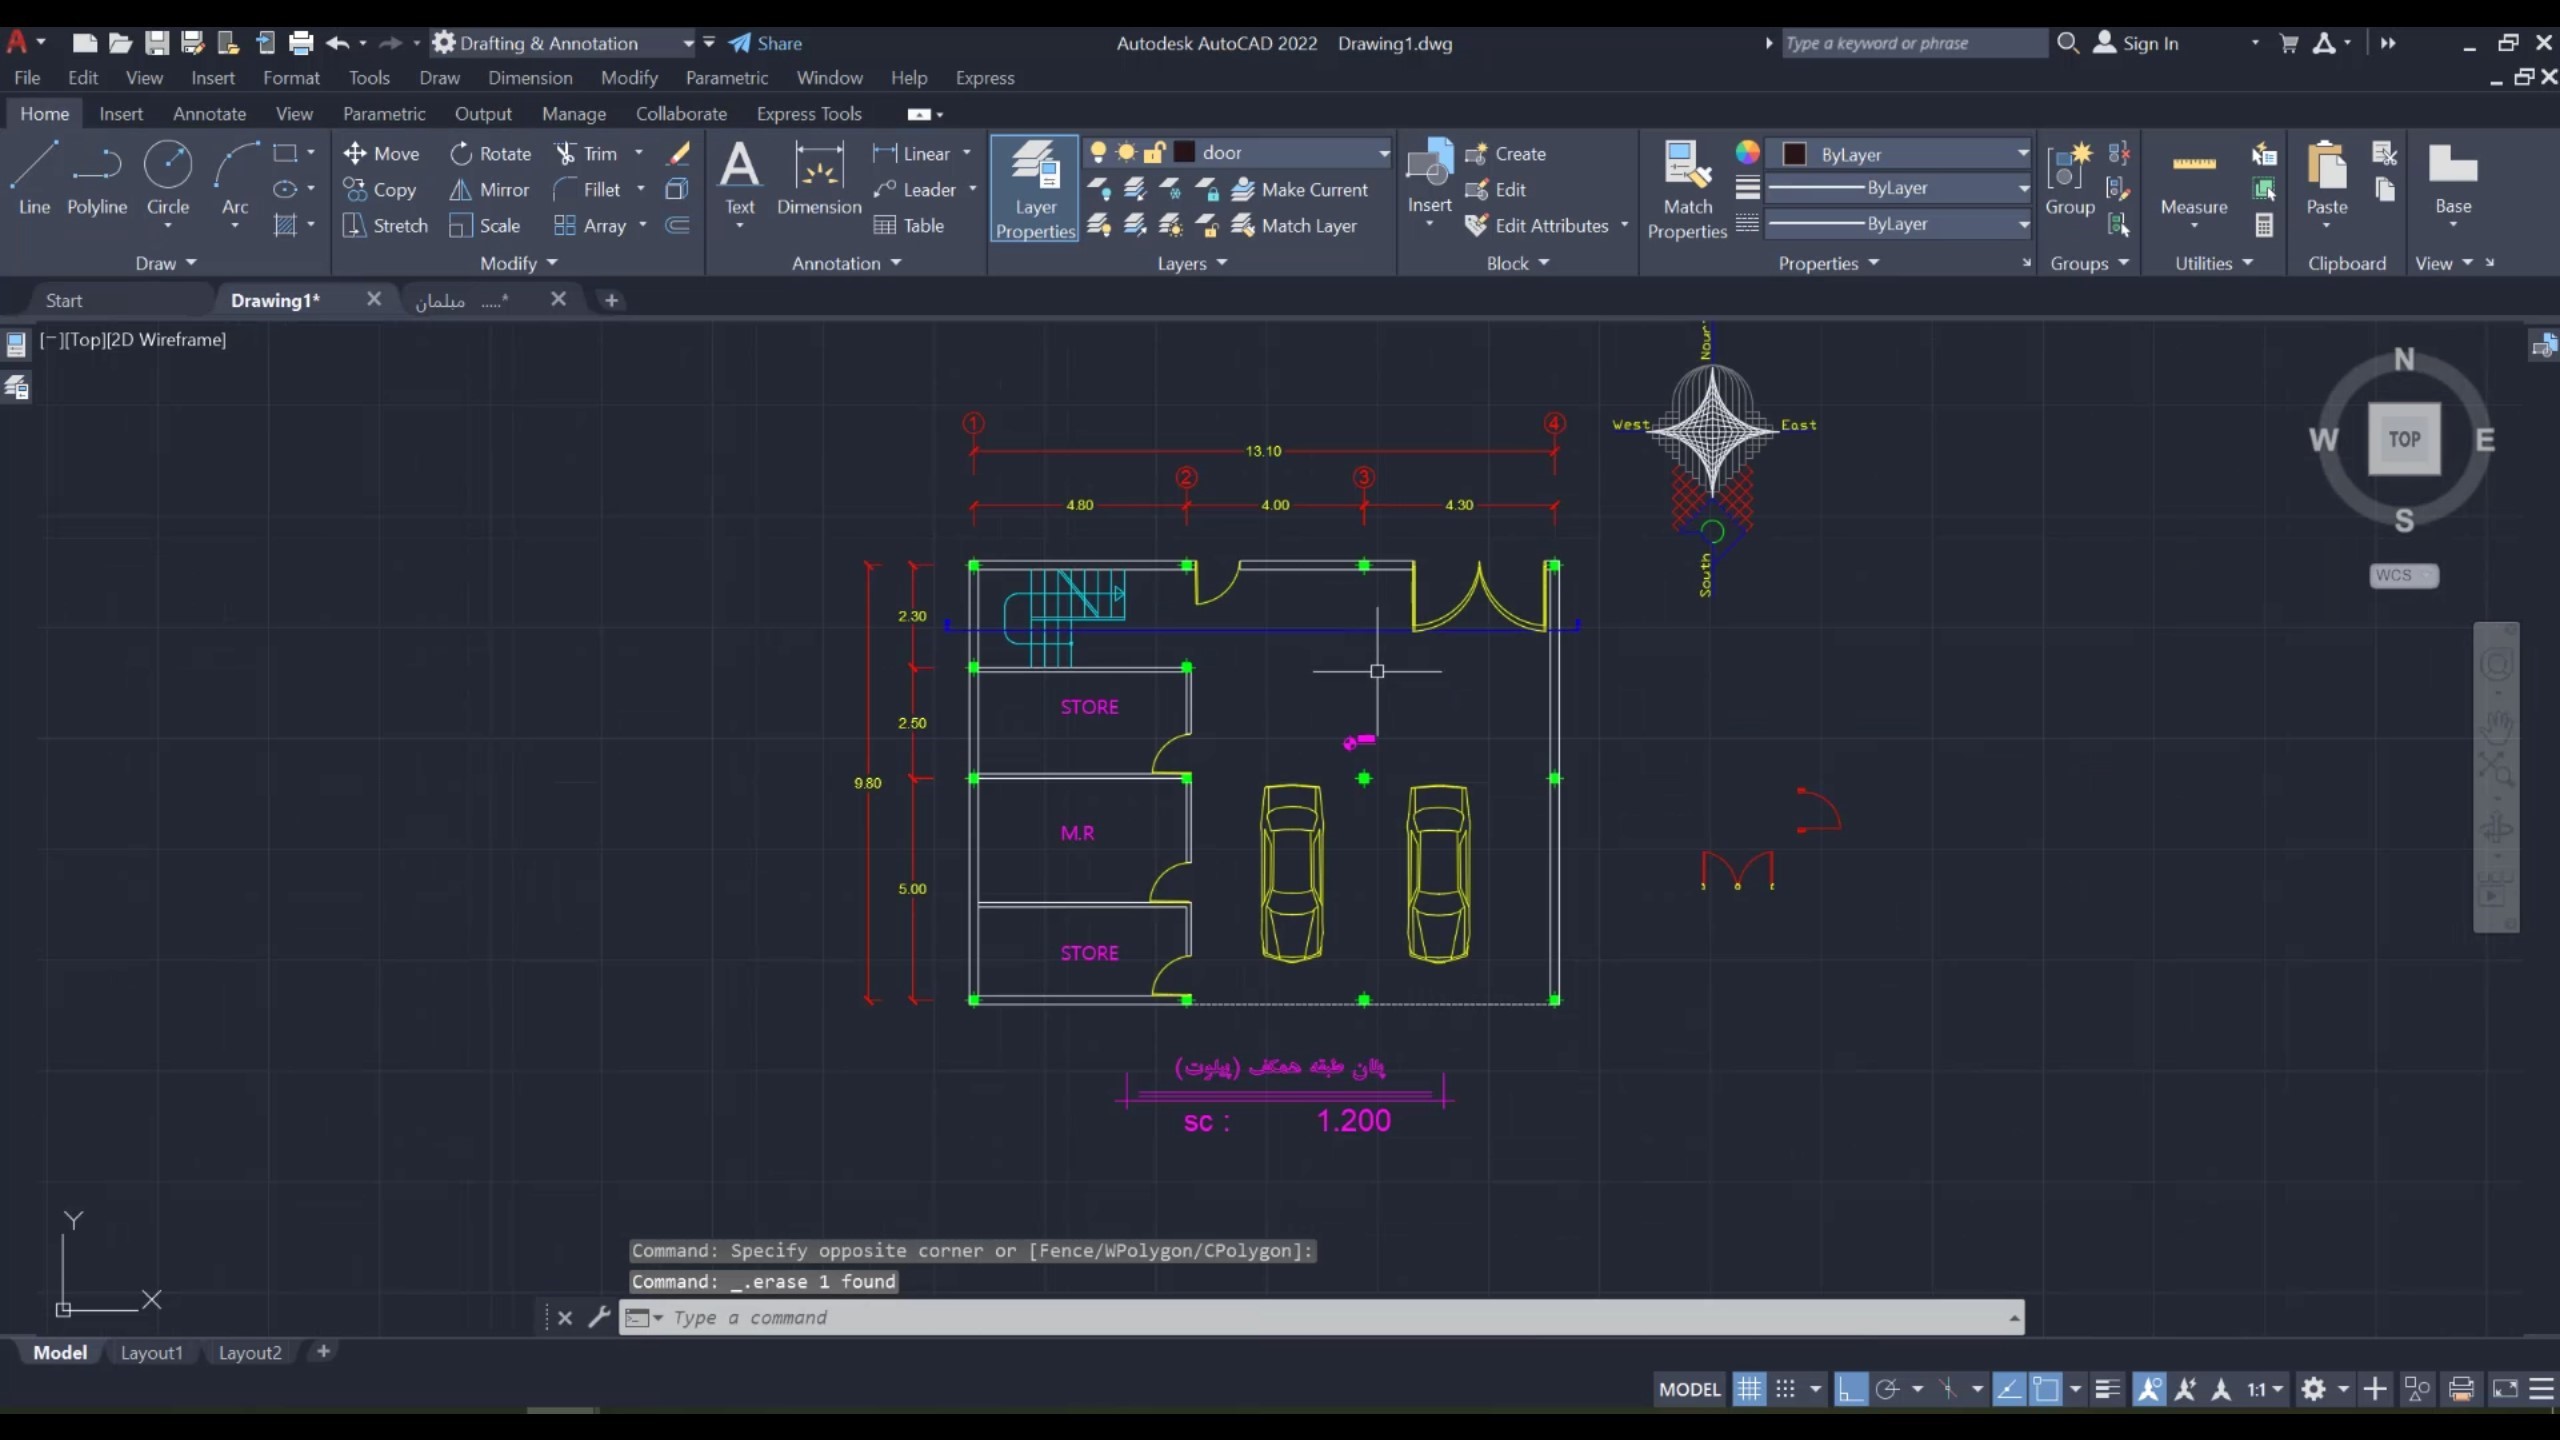Select the Mirror tool
Viewport: 2560px width, 1440px height.
(489, 189)
